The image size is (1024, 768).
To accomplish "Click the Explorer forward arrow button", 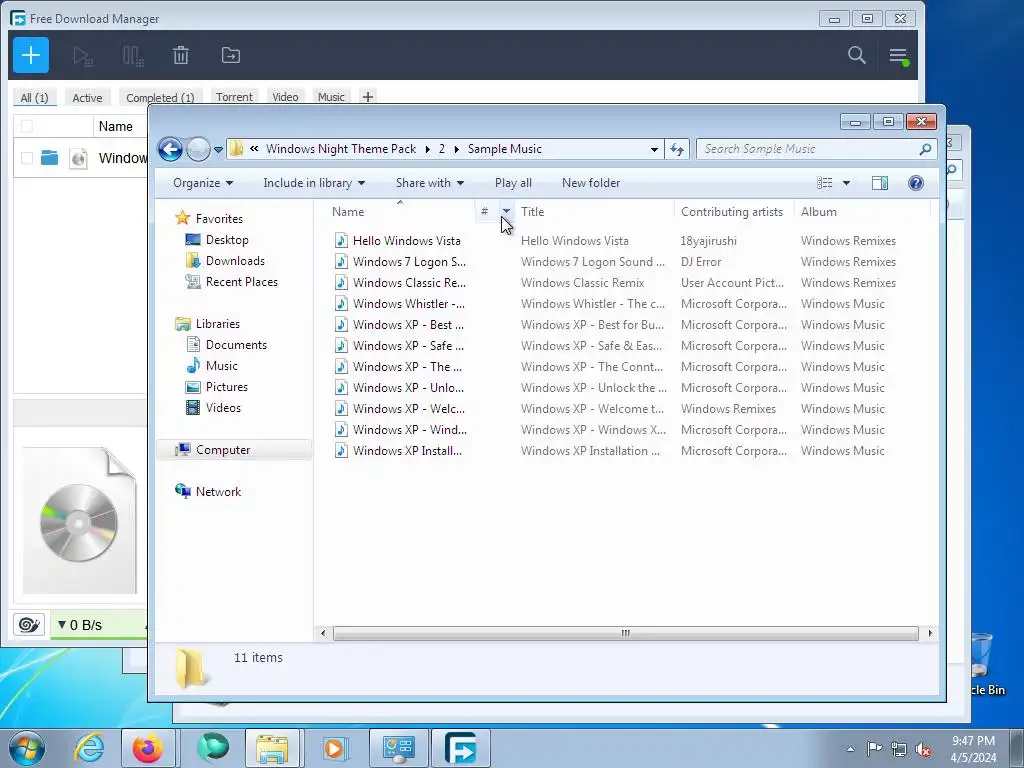I will coord(198,150).
